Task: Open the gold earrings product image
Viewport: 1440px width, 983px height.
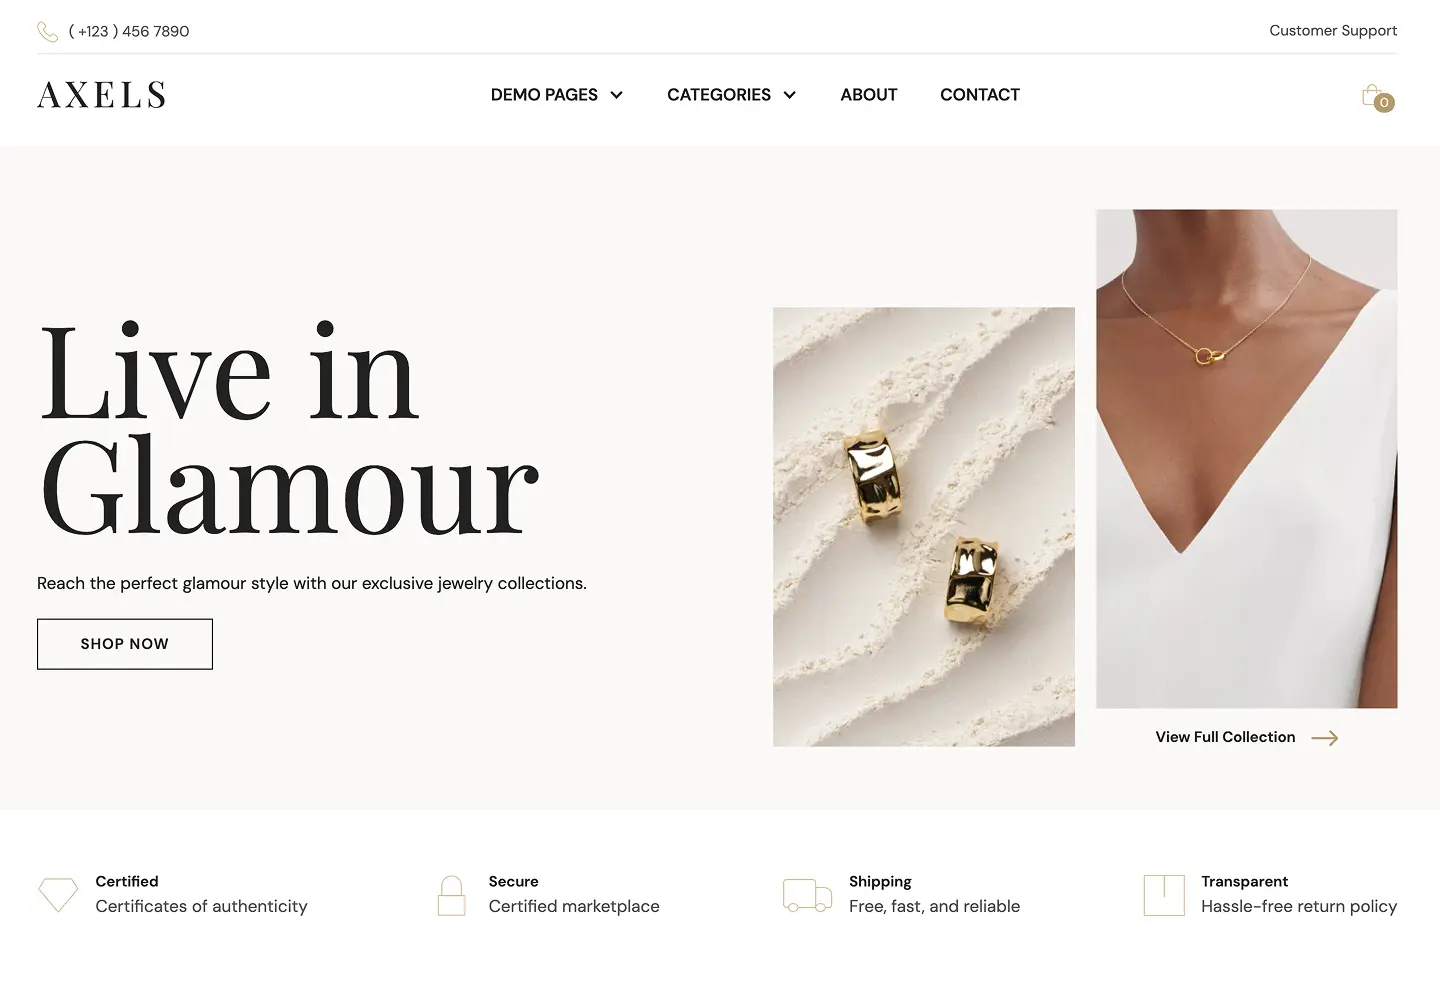Action: [x=924, y=527]
